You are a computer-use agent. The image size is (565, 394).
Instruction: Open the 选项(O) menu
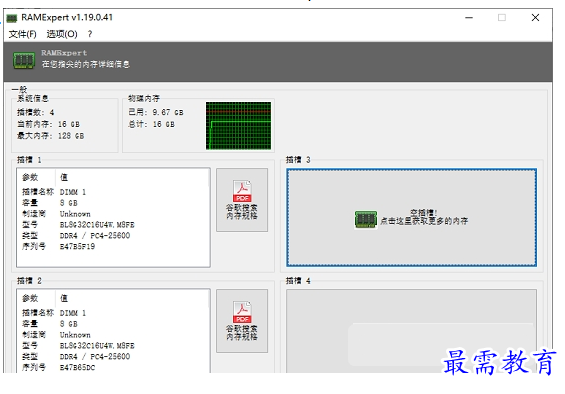[x=62, y=34]
